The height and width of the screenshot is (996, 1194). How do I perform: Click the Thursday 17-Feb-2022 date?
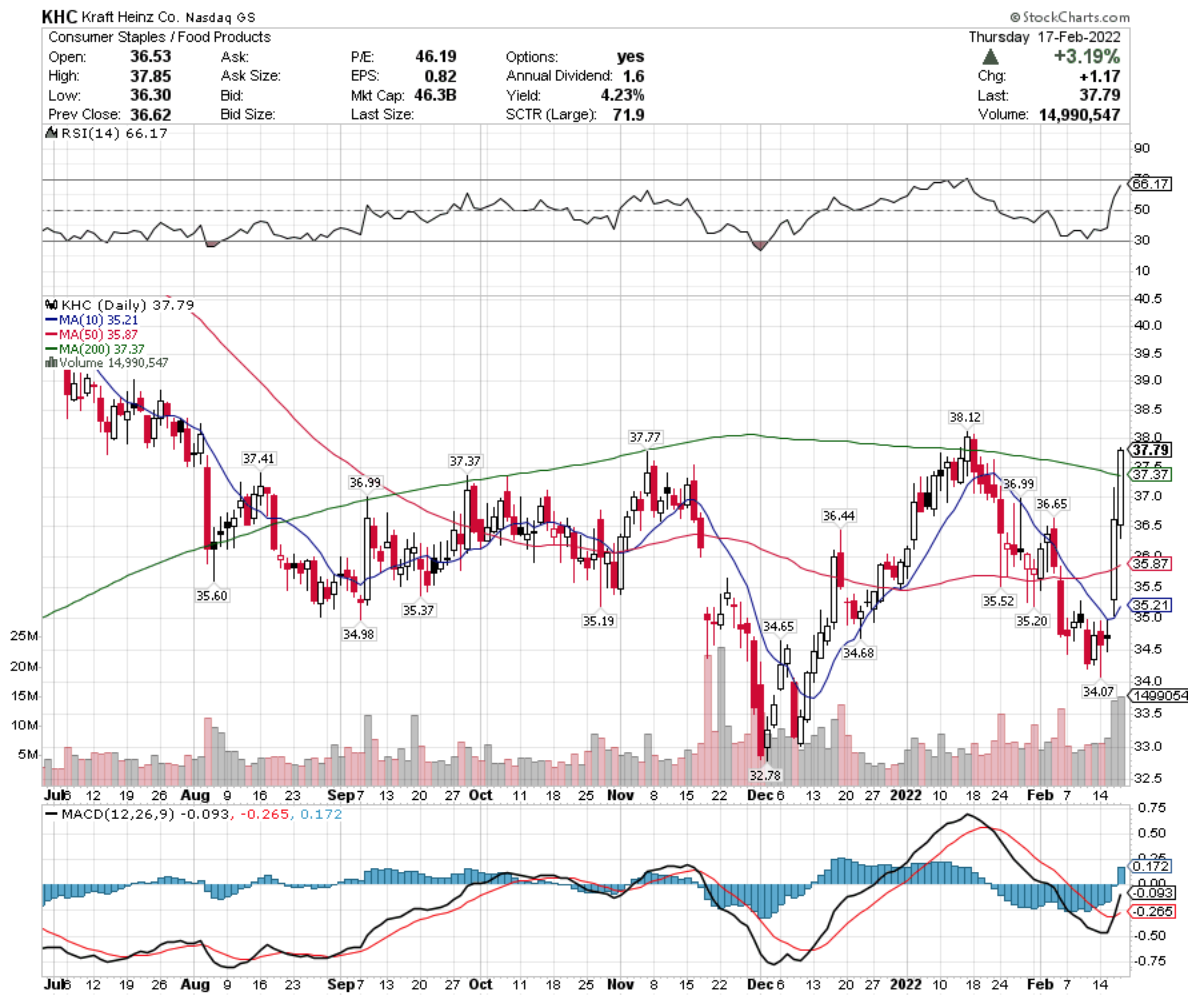coord(1044,37)
